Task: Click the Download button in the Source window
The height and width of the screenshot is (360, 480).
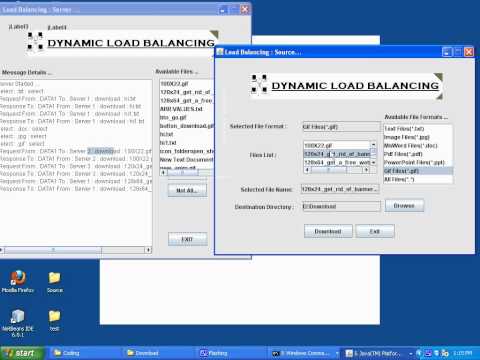Action: click(x=328, y=231)
